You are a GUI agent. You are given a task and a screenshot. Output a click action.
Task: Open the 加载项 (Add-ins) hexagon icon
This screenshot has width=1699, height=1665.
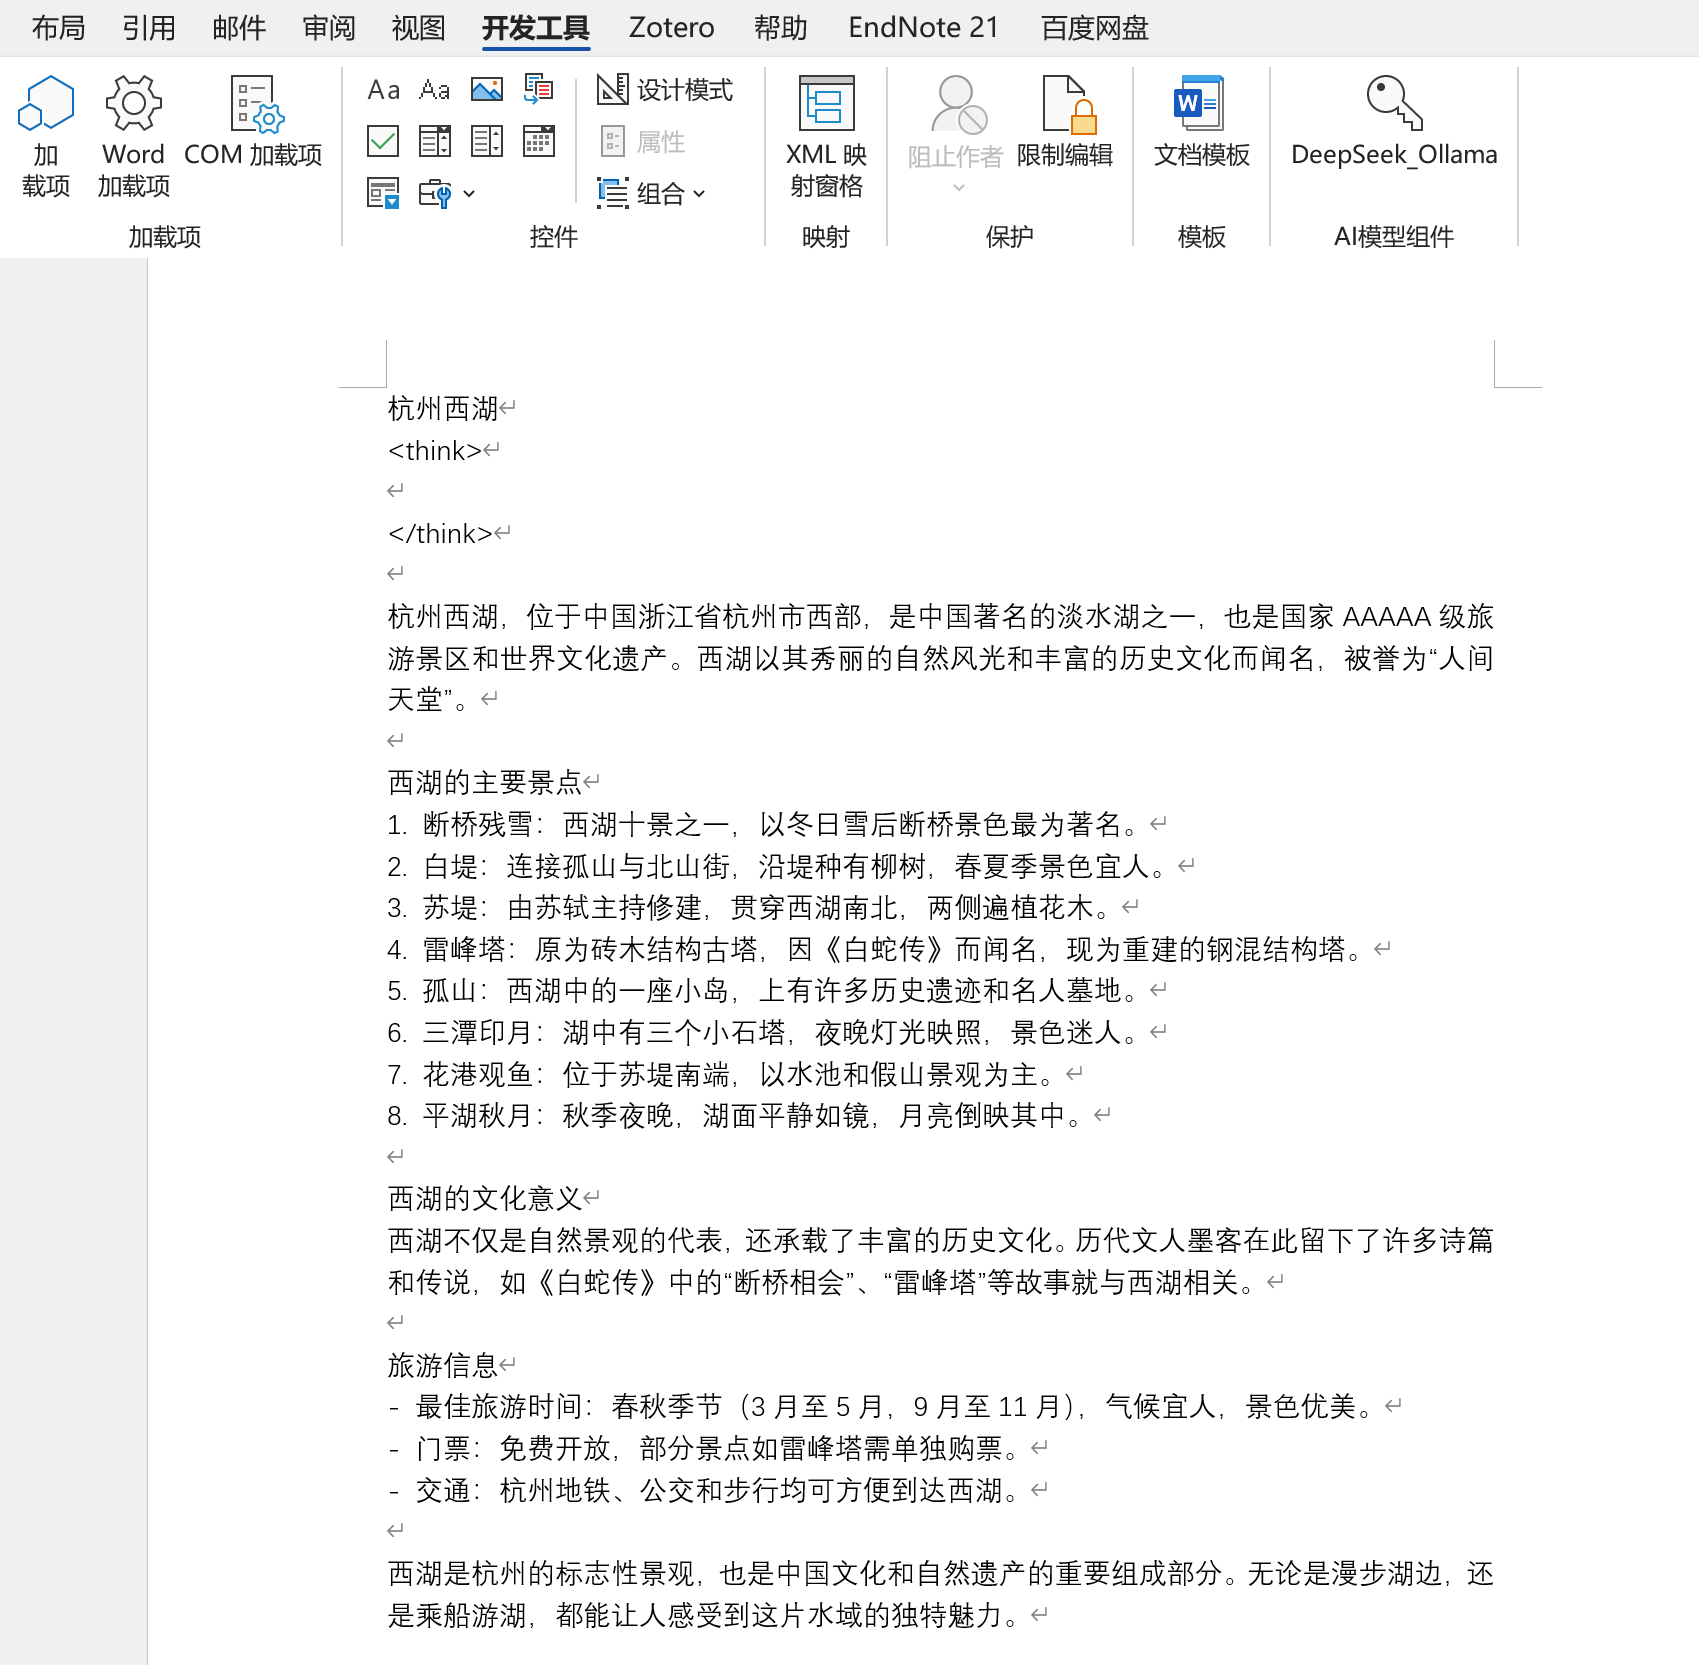click(x=46, y=136)
